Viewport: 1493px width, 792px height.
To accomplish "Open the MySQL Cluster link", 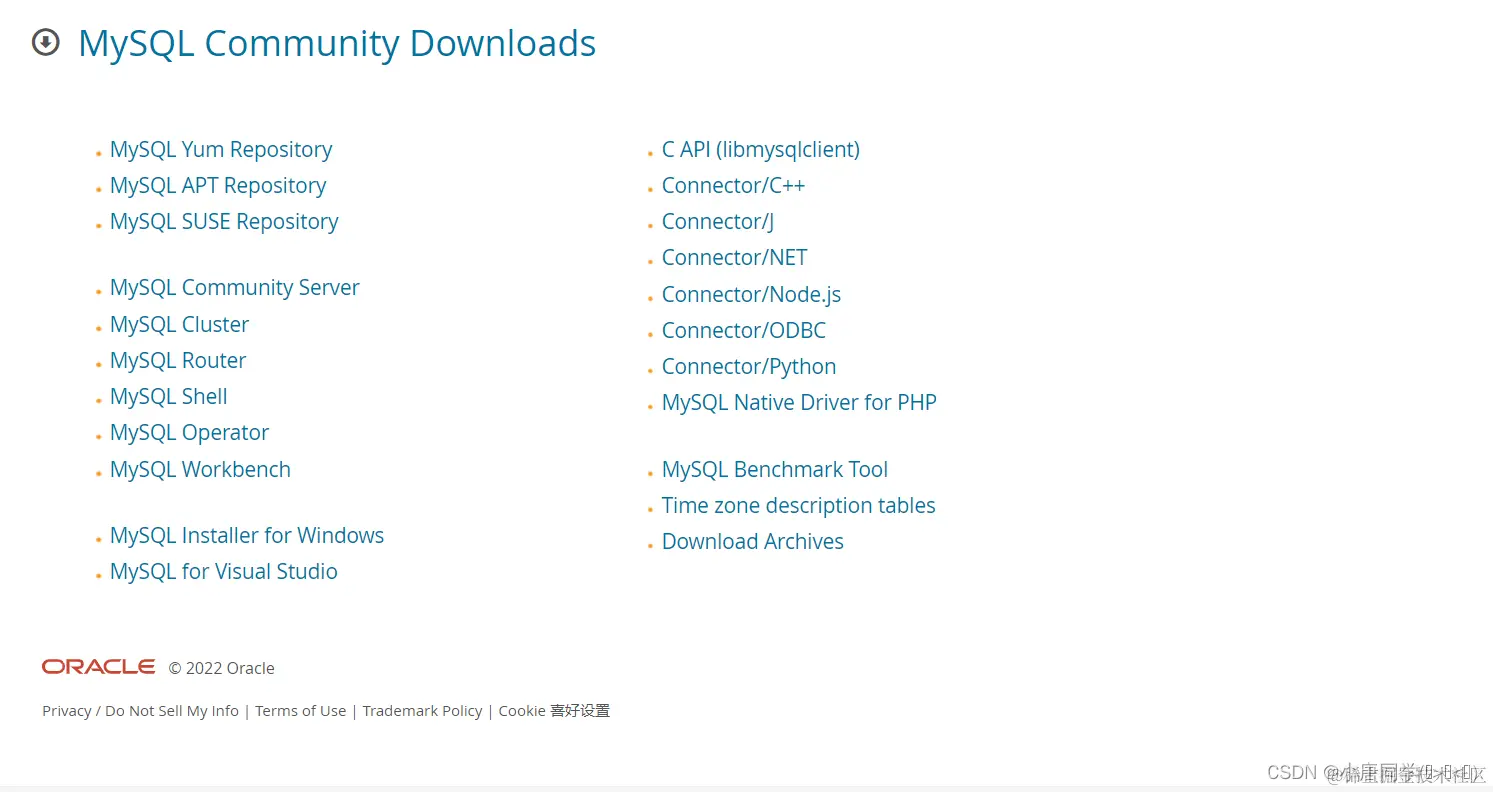I will tap(180, 324).
